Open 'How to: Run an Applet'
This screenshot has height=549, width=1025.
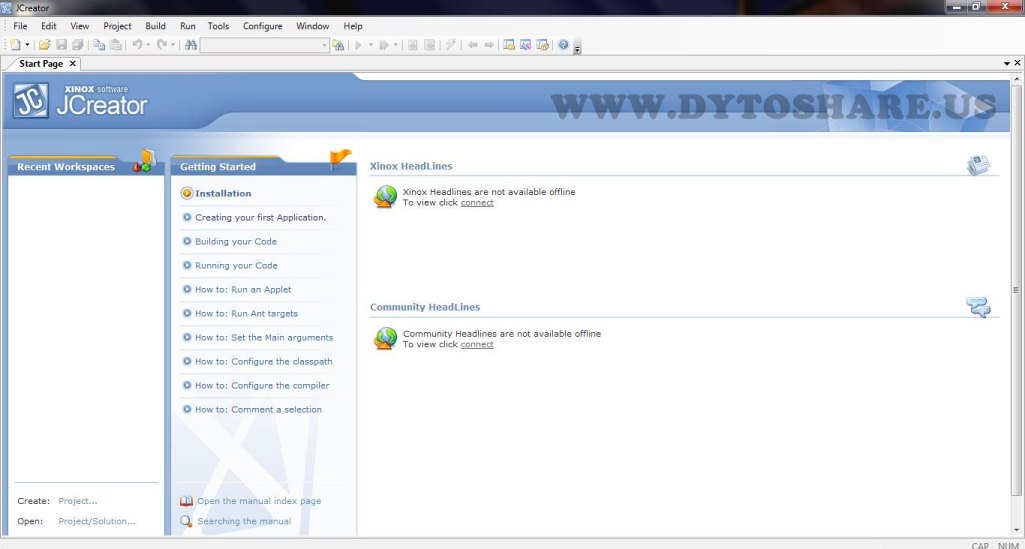point(243,290)
